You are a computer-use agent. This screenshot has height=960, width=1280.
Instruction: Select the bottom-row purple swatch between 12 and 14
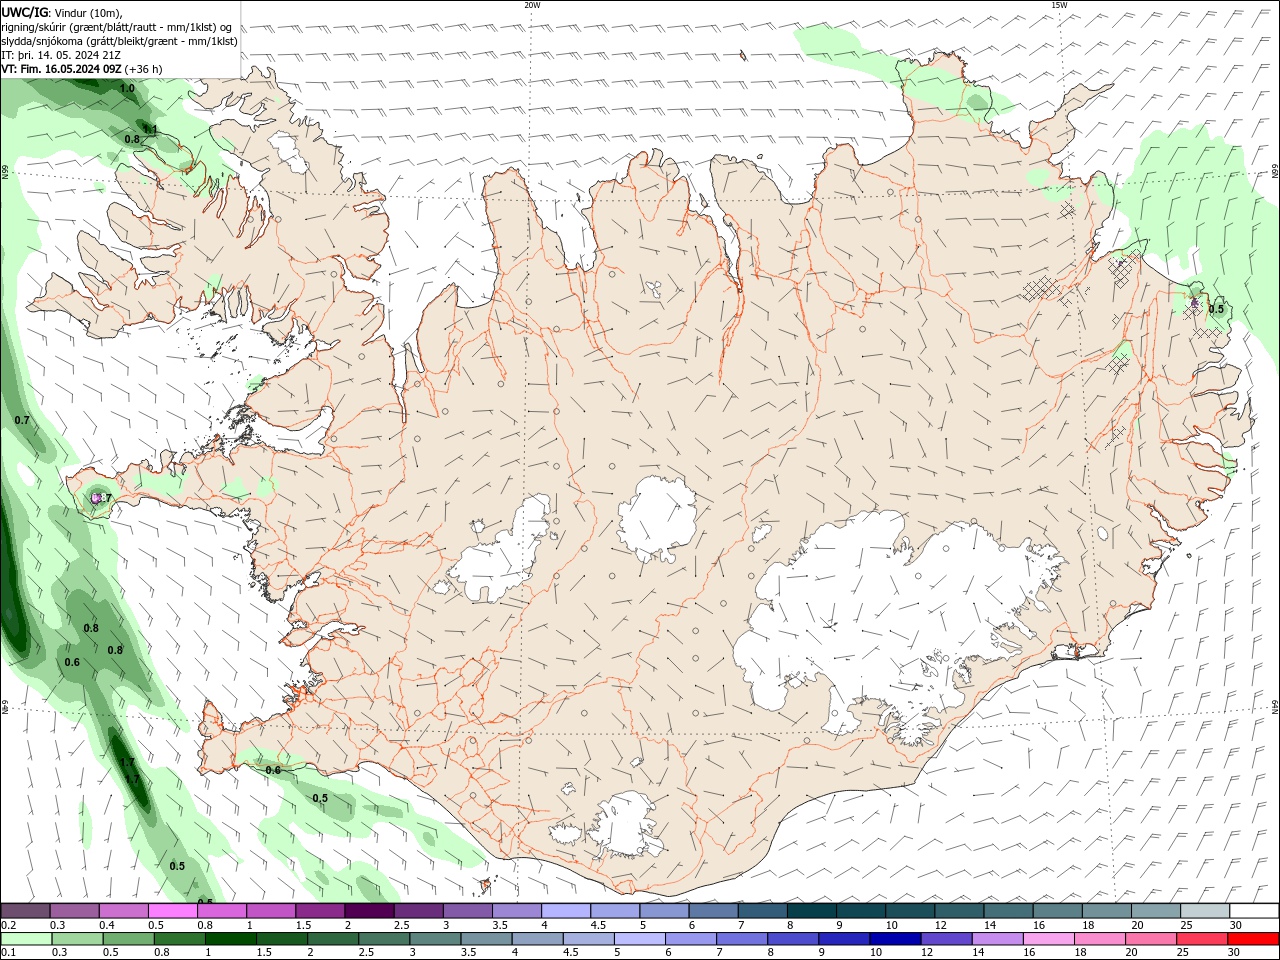point(945,939)
